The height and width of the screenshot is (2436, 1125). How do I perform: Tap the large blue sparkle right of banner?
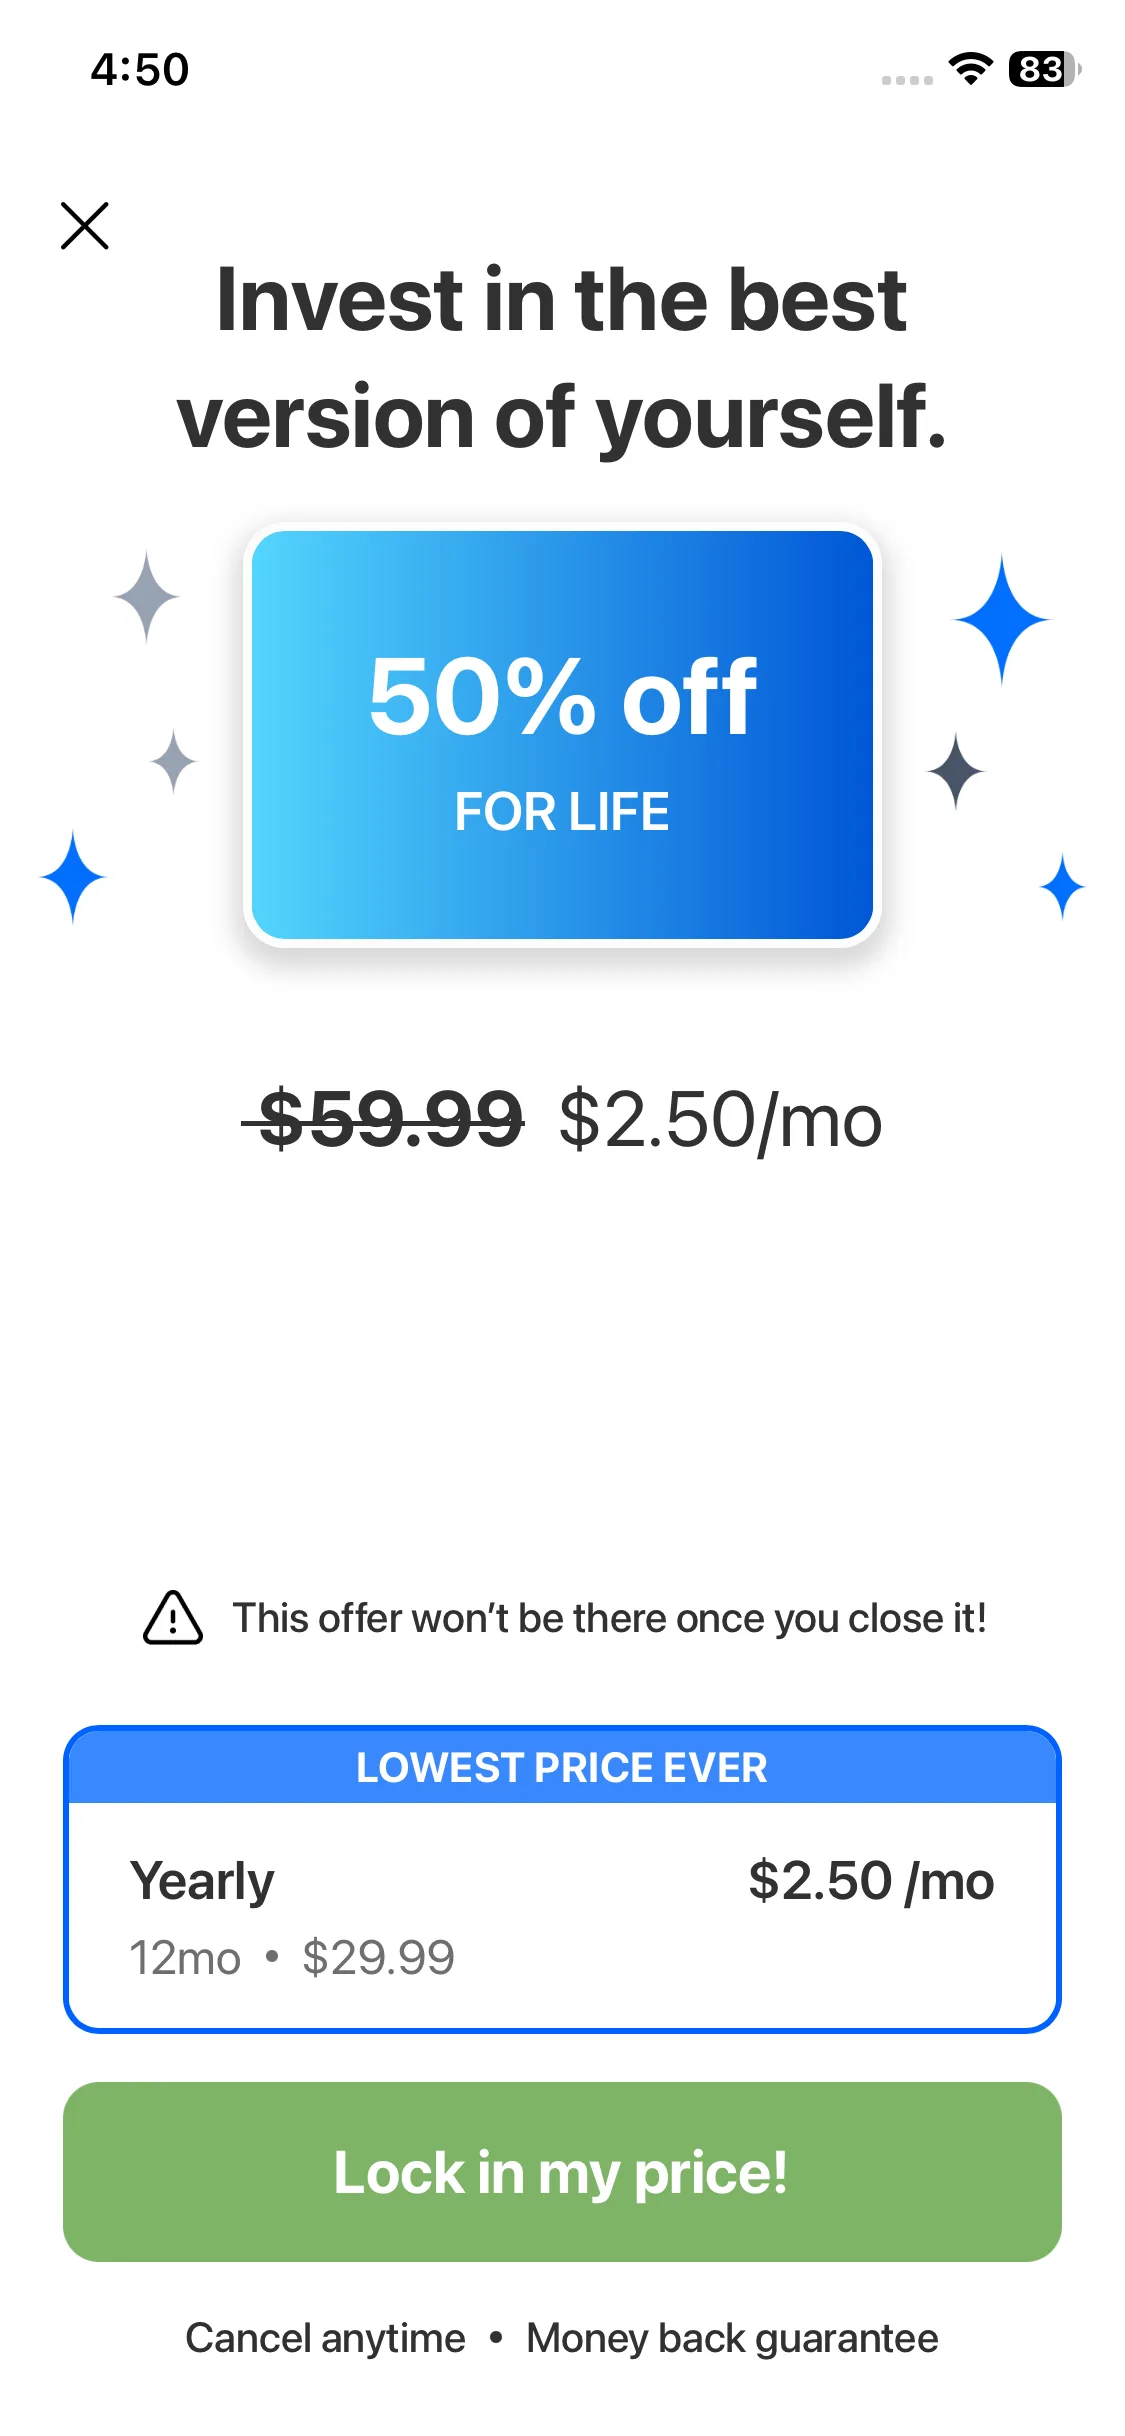click(x=1001, y=619)
